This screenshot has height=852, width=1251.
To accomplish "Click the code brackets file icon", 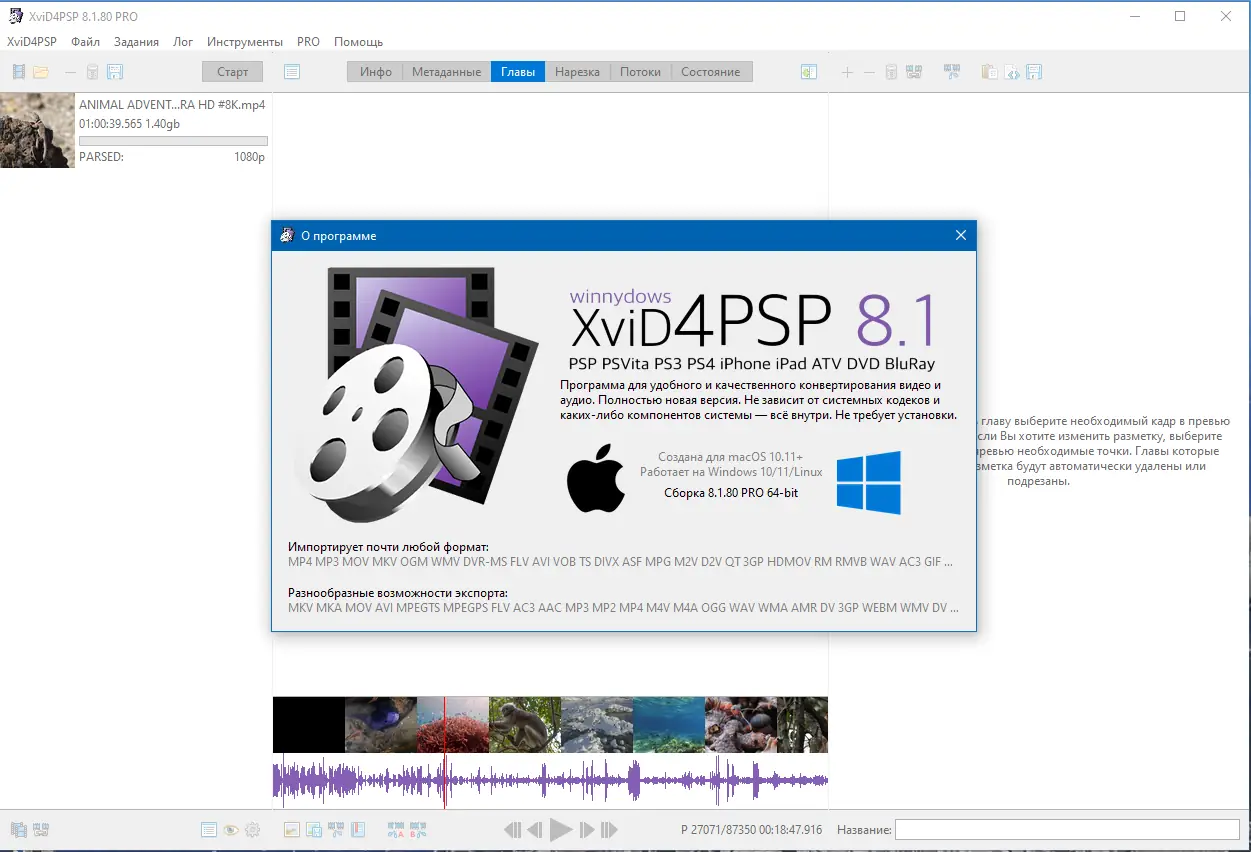I will (x=1012, y=72).
